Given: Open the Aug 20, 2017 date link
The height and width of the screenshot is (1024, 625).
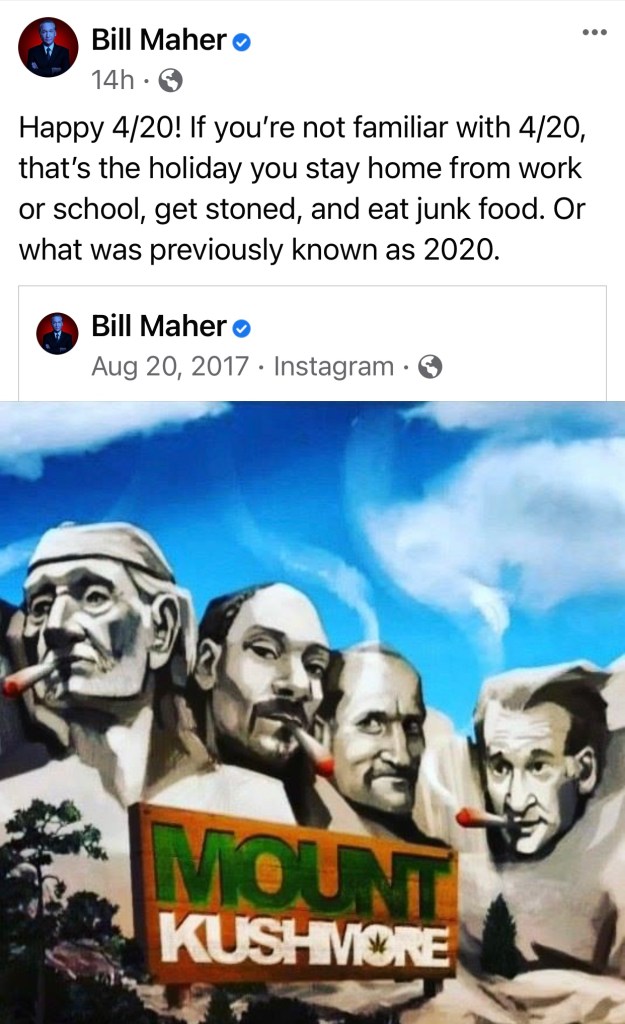Looking at the screenshot, I should [x=170, y=366].
